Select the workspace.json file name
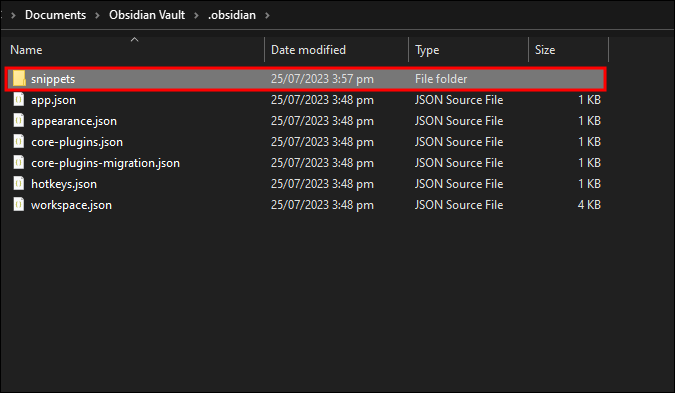The height and width of the screenshot is (393, 675). click(71, 205)
